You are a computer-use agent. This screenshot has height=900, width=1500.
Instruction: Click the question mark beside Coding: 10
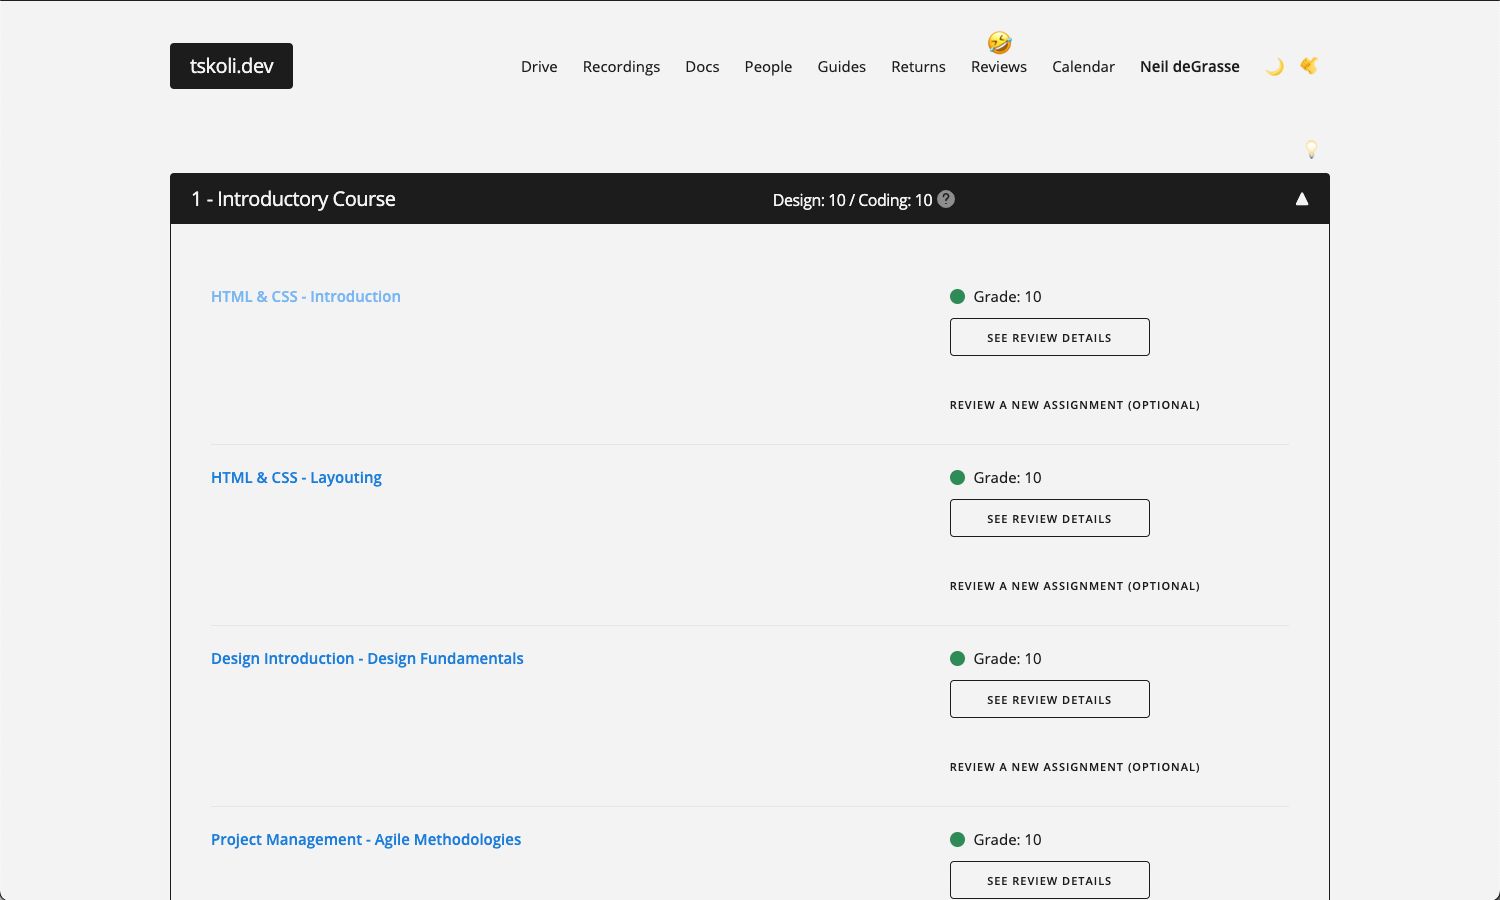(x=946, y=199)
